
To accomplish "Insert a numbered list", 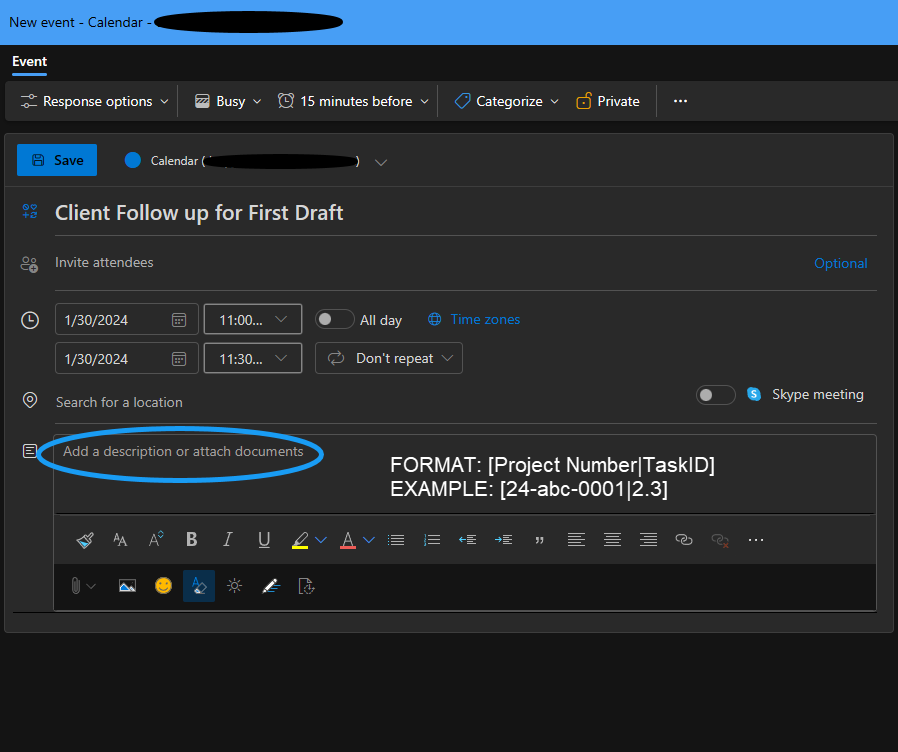I will 432,540.
